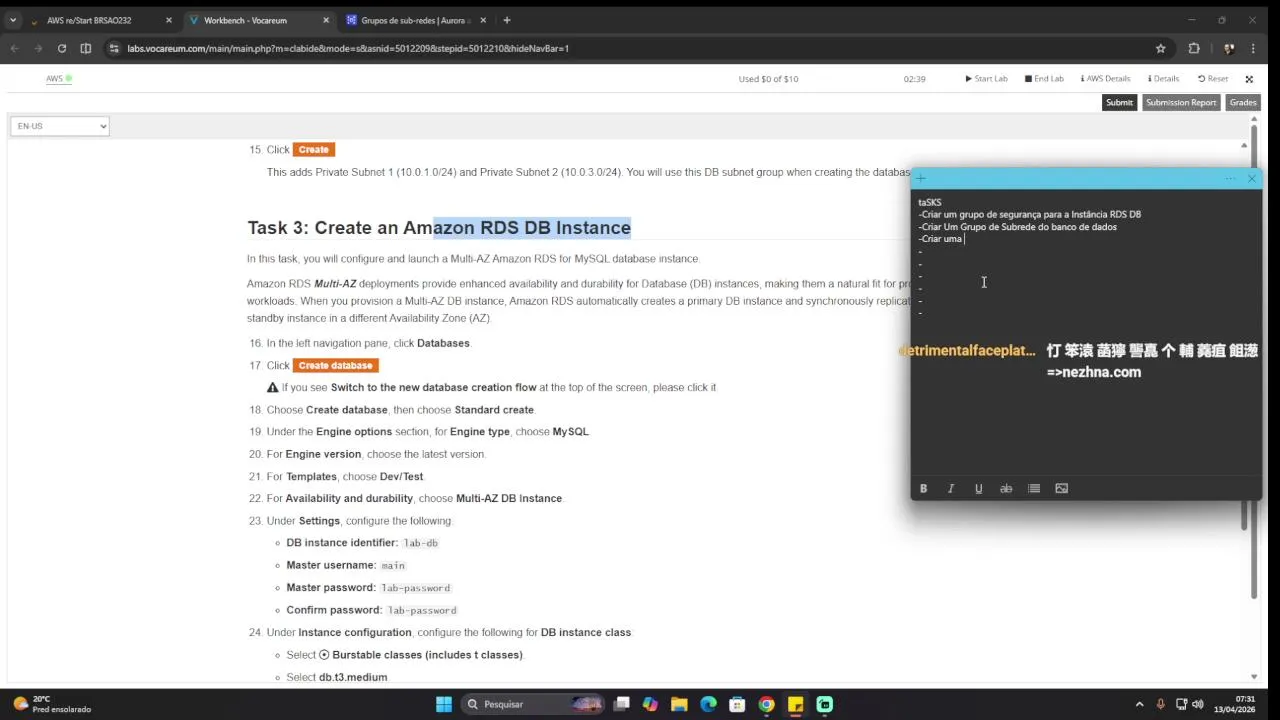1280x720 pixels.
Task: Close the Workbench - Vocareum tab
Action: 326,20
